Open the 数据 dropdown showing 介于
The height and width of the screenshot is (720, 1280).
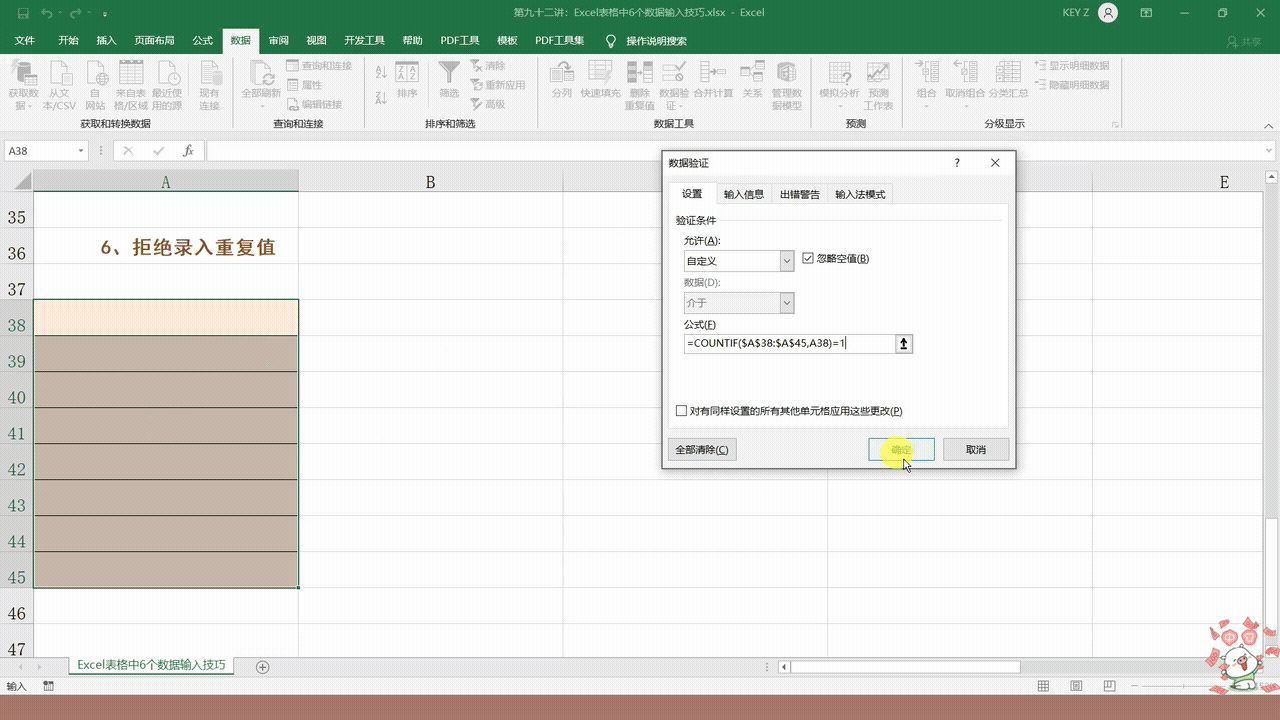pos(786,303)
